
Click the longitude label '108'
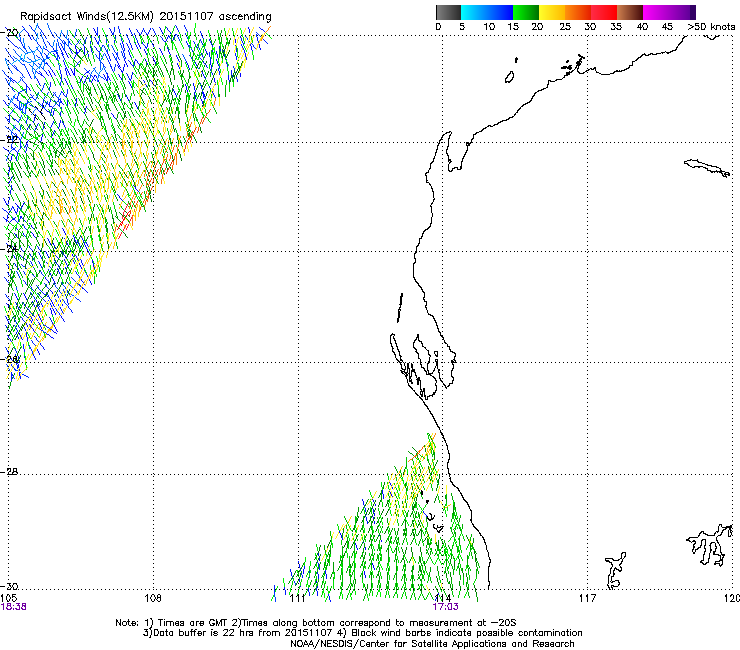153,598
